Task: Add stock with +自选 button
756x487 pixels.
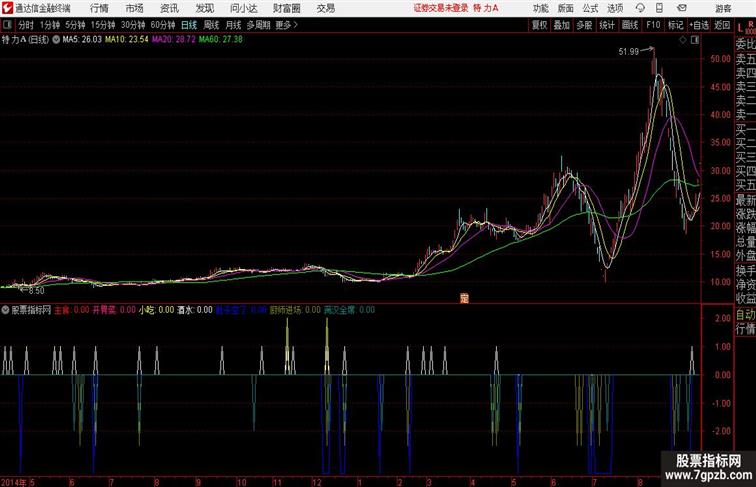Action: pos(699,25)
